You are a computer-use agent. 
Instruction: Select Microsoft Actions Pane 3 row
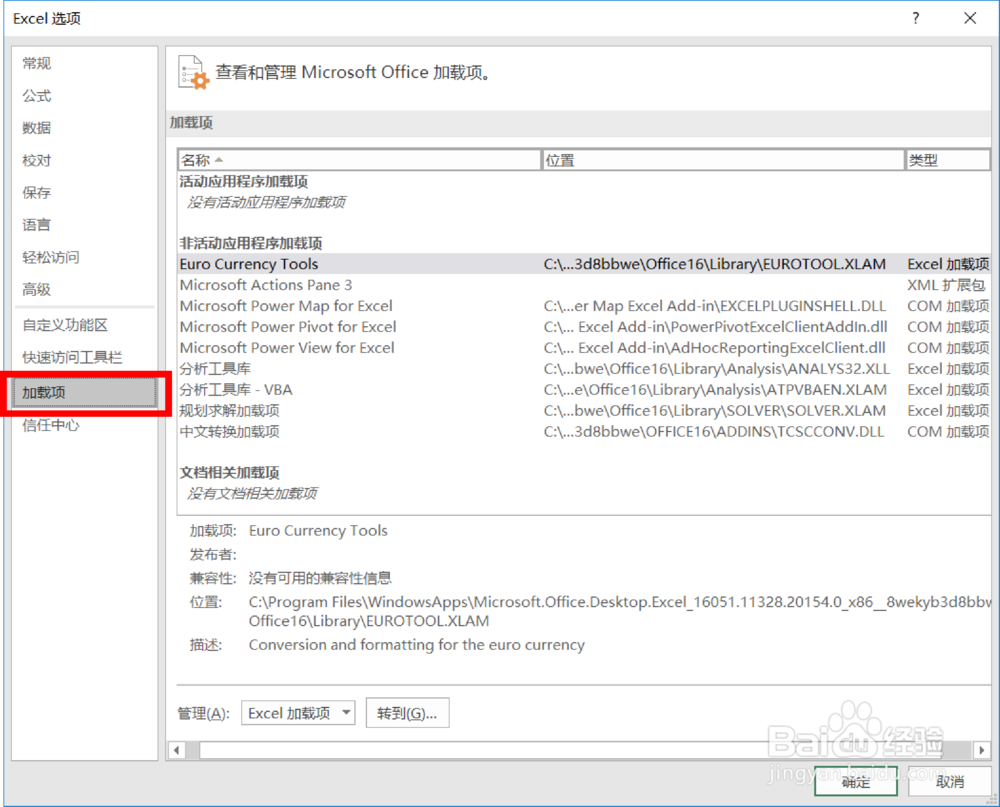(x=584, y=285)
